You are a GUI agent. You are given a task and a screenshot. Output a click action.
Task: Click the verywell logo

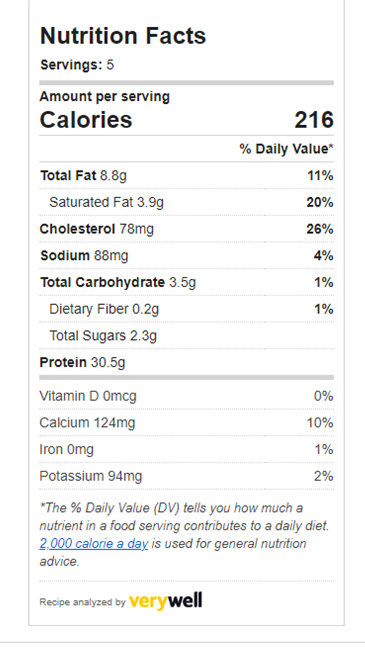click(x=166, y=601)
